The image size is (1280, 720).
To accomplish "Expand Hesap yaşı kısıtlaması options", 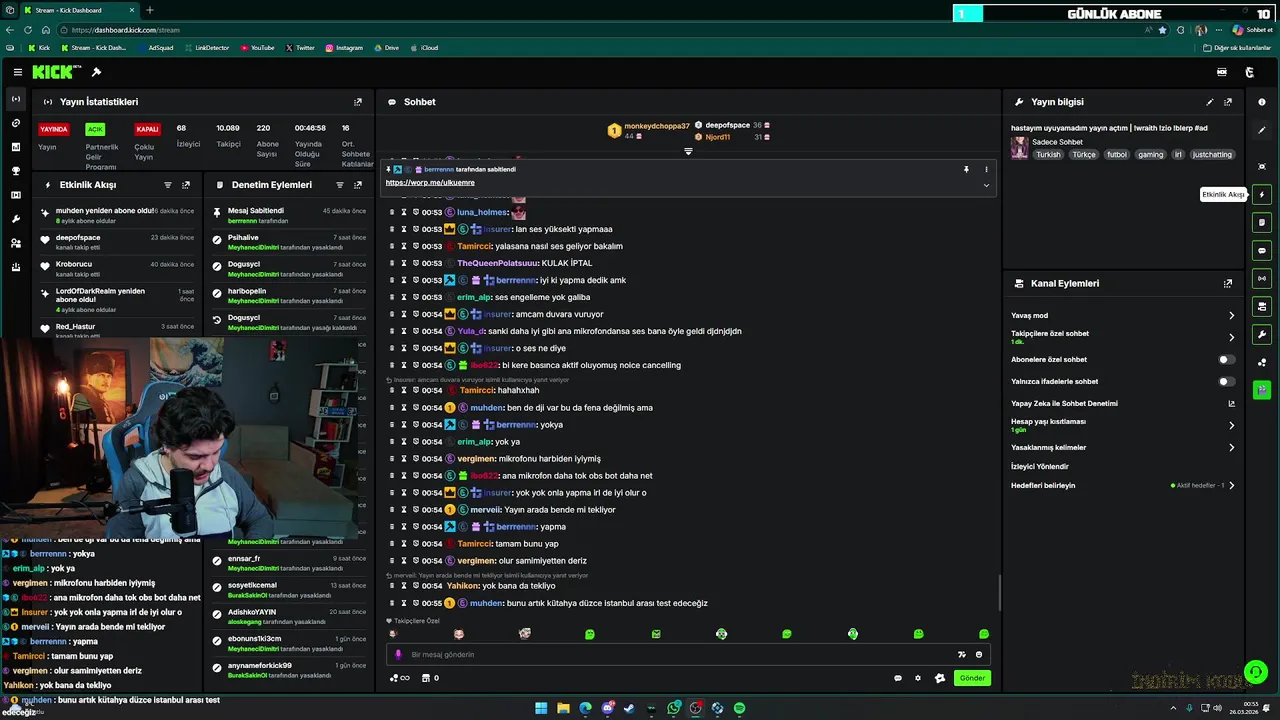I will pos(1231,426).
